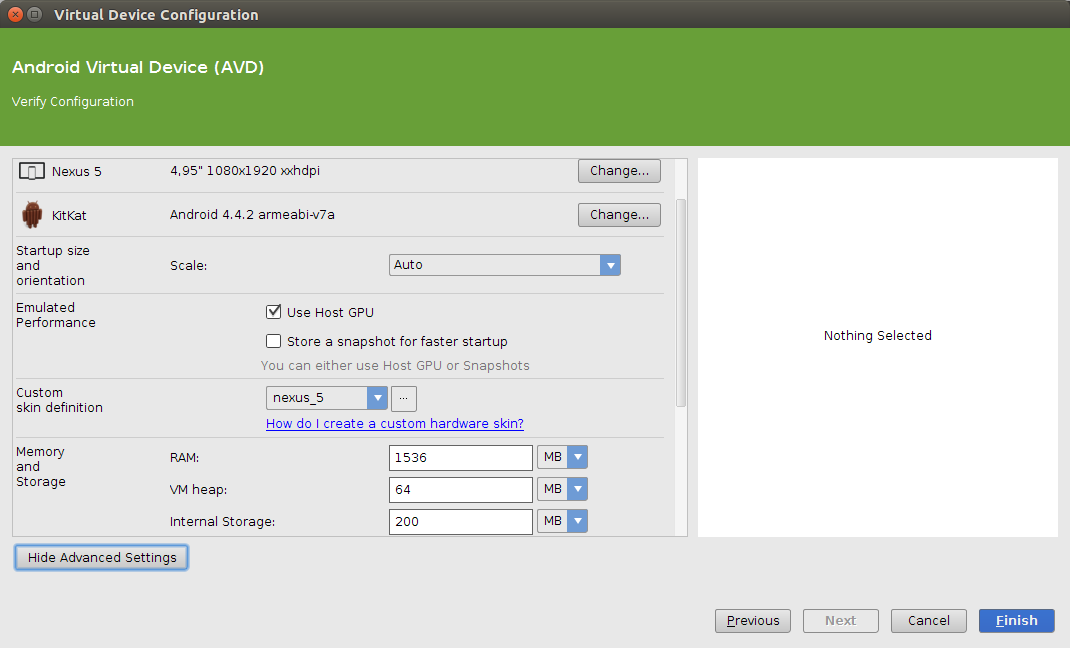
Task: Disable the Use Host GPU checkbox
Action: coord(274,312)
